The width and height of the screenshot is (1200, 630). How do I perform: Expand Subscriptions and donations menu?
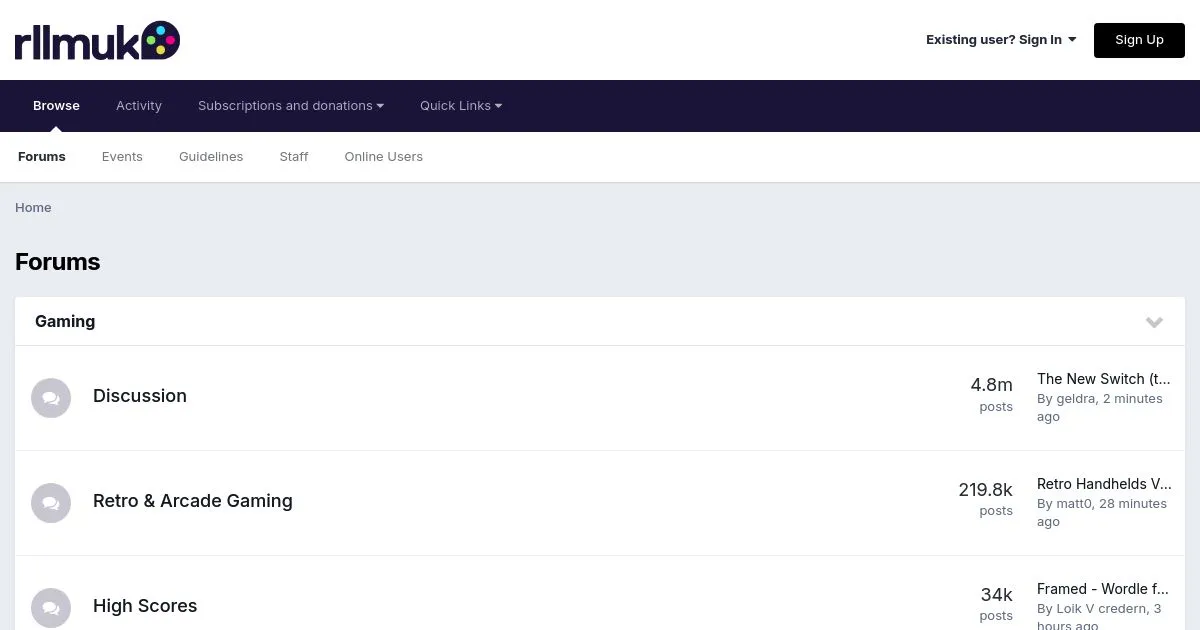point(290,106)
